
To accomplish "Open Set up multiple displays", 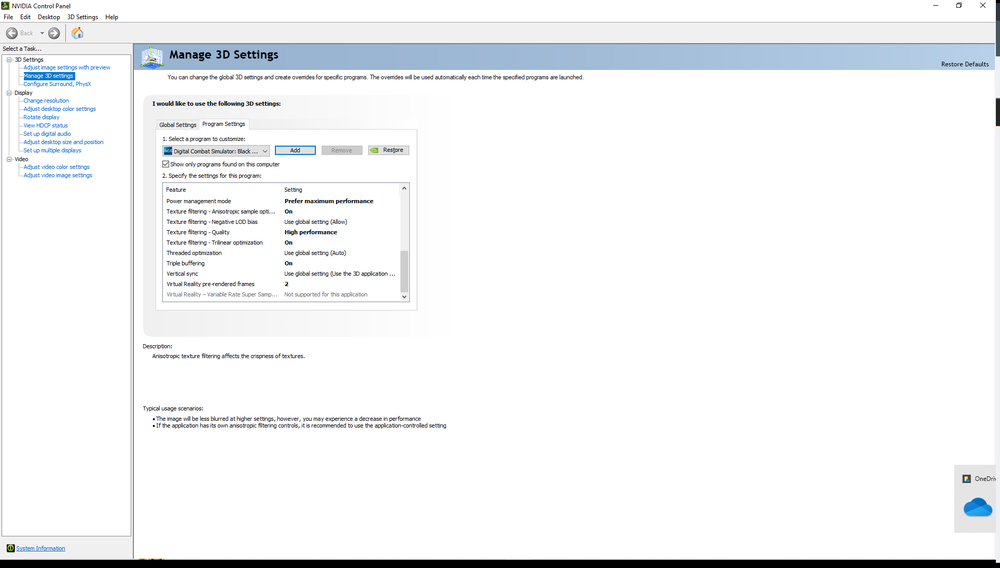I will [x=52, y=150].
